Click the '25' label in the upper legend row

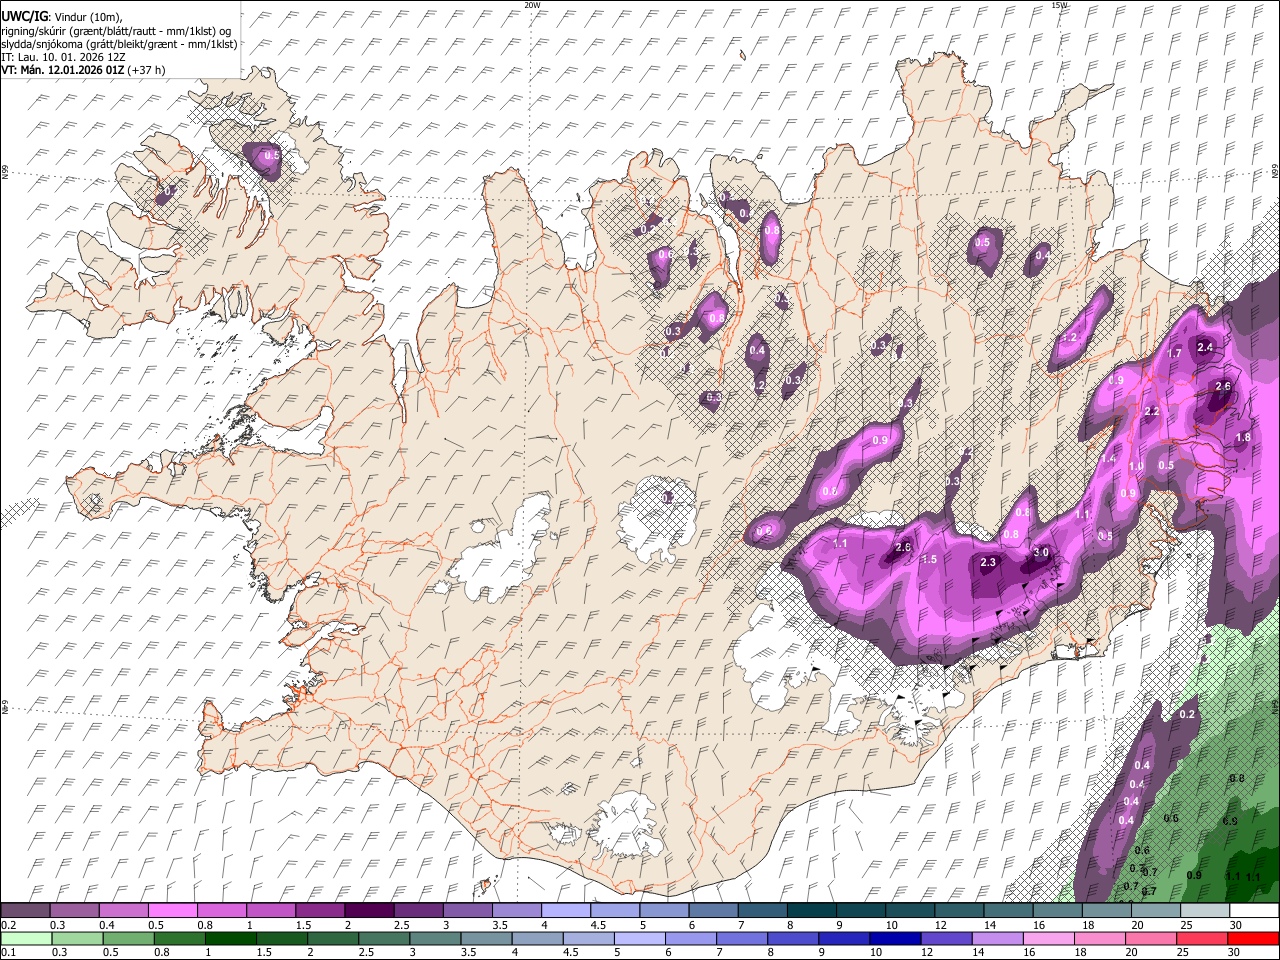(1185, 925)
